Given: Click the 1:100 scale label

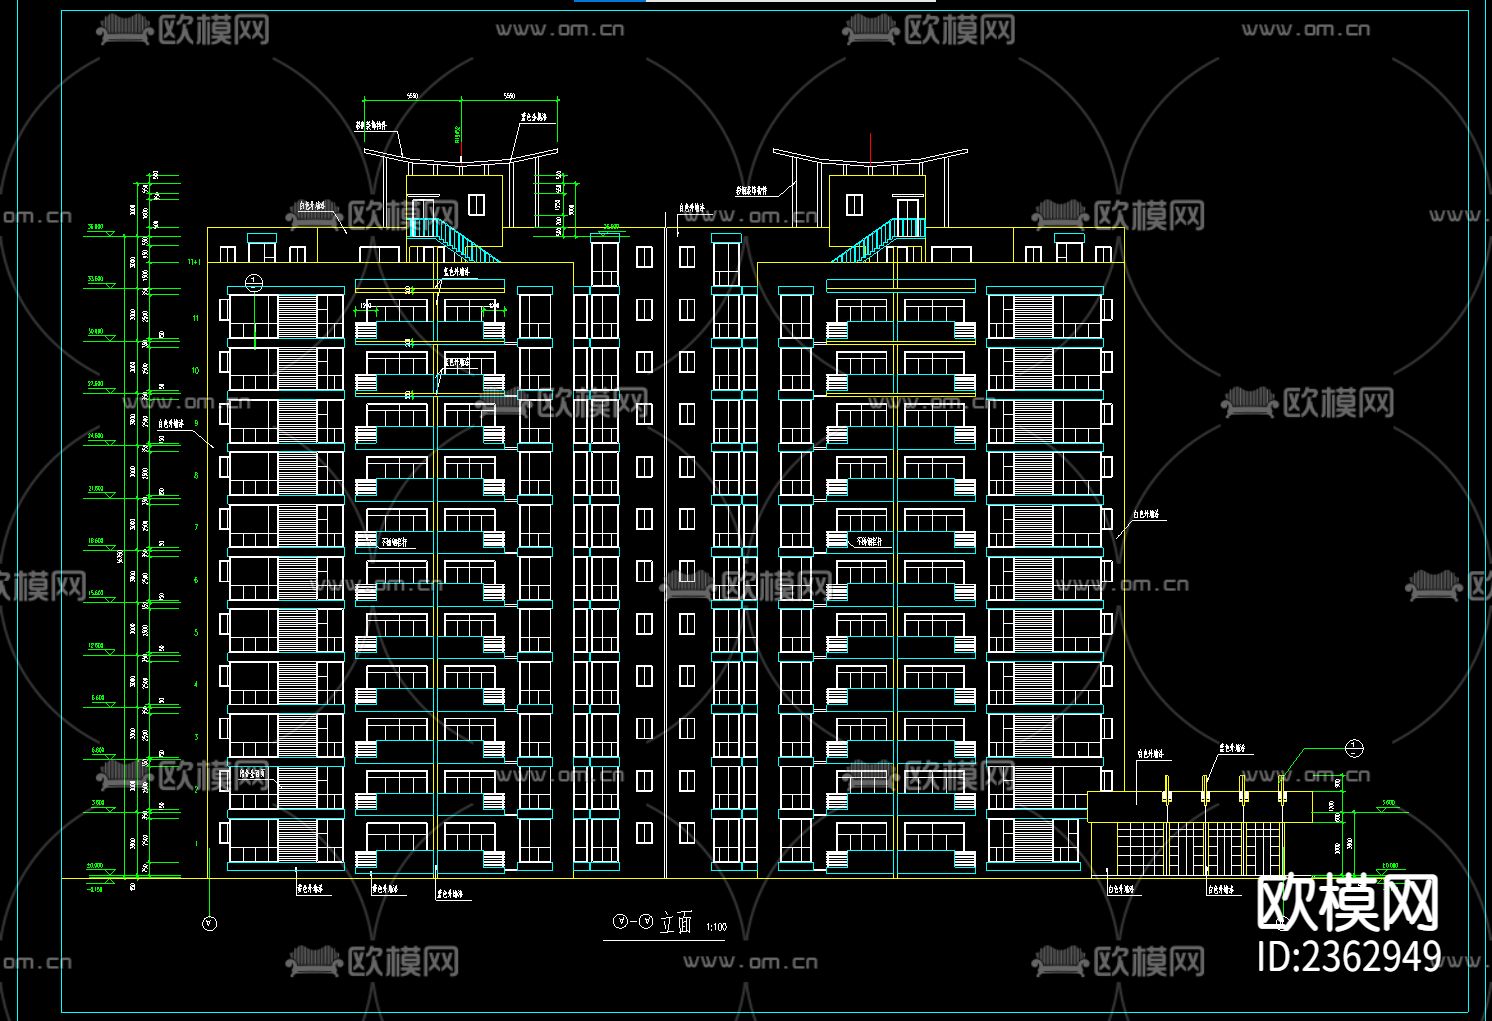Looking at the screenshot, I should point(716,928).
